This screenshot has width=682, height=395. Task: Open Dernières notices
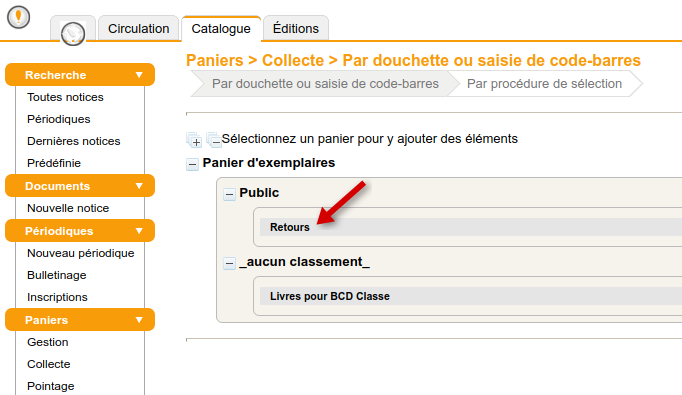(x=74, y=141)
